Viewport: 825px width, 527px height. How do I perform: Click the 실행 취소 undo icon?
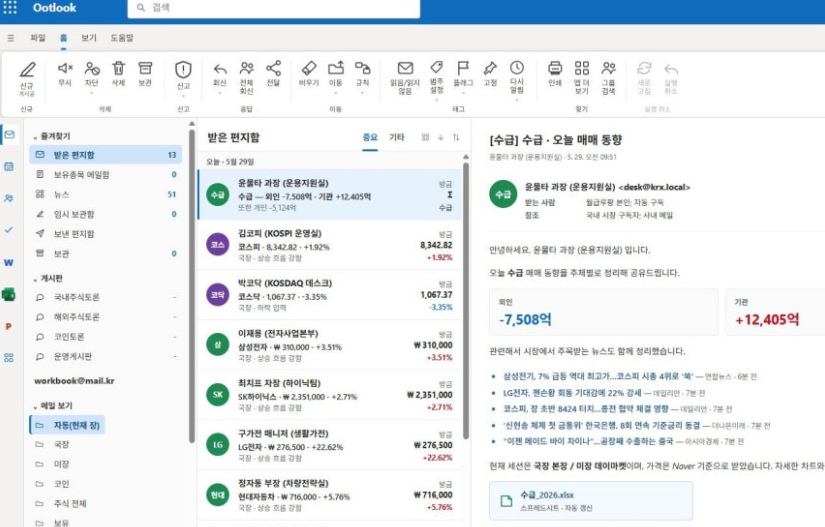(671, 69)
